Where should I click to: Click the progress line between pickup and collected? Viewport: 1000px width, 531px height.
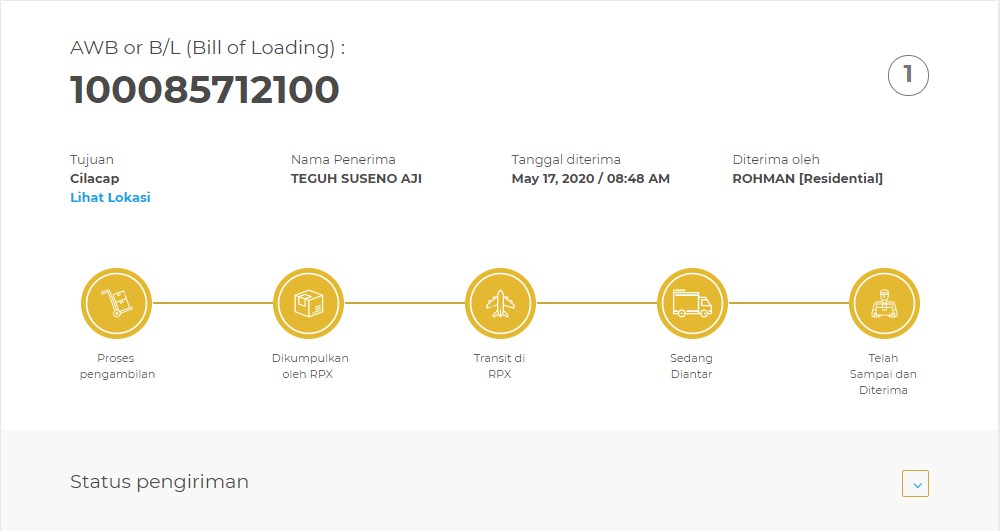tap(212, 303)
